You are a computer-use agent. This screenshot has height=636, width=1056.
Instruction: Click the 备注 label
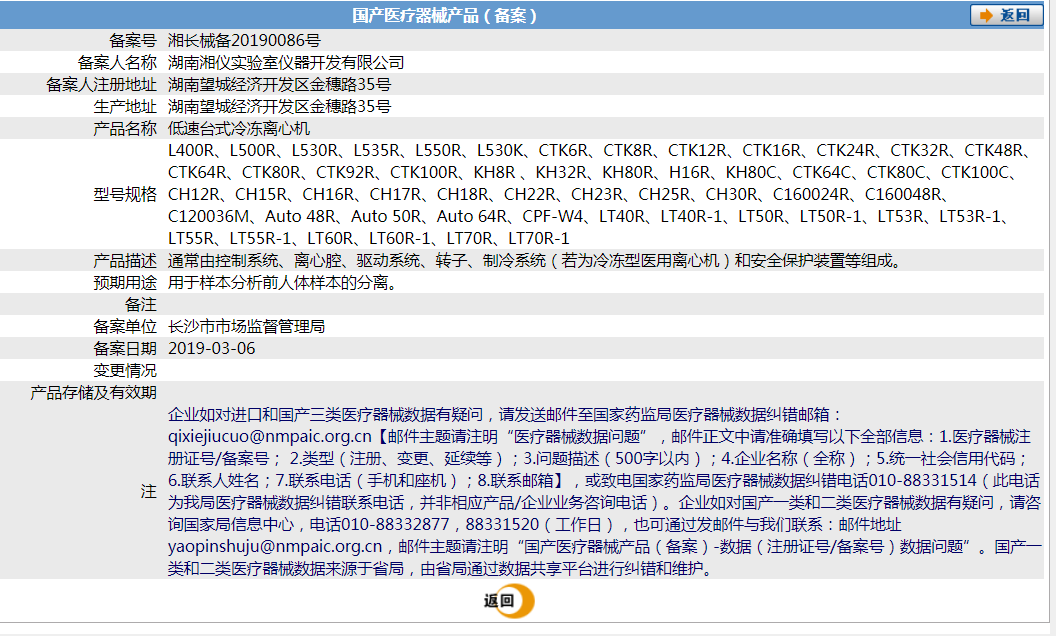(141, 305)
